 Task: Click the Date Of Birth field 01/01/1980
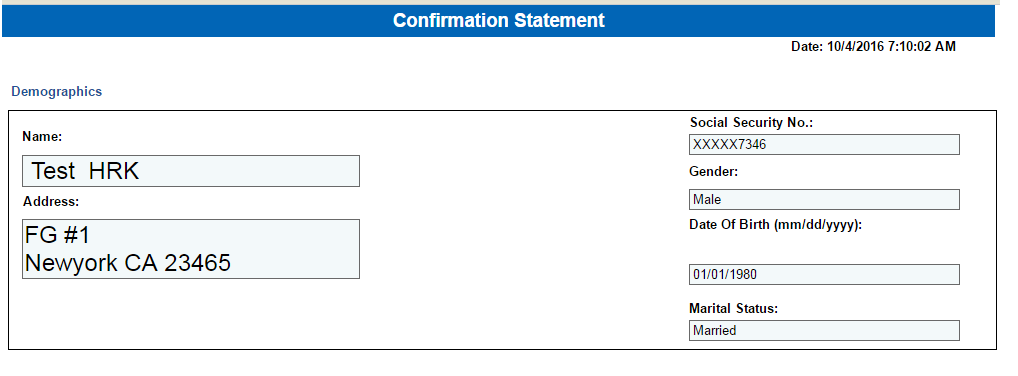[824, 274]
